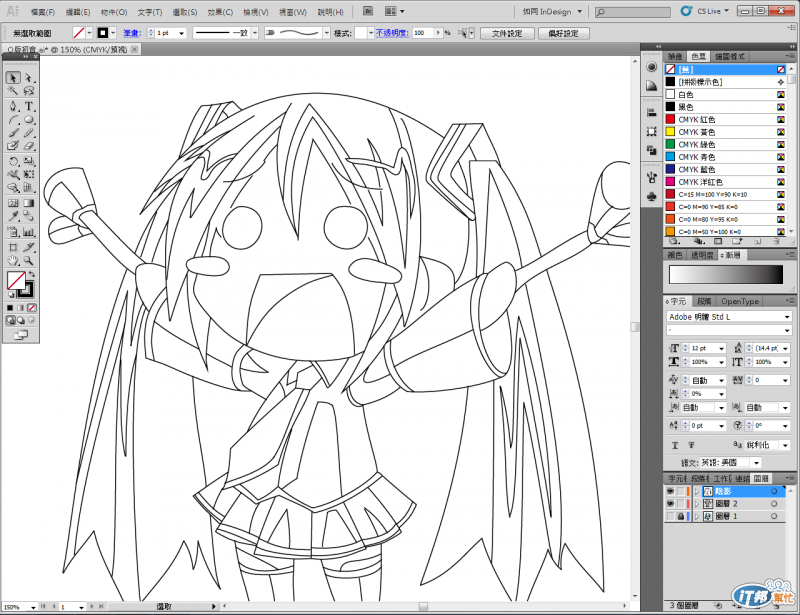
Task: Open the 說明(H) menu
Action: pos(331,12)
